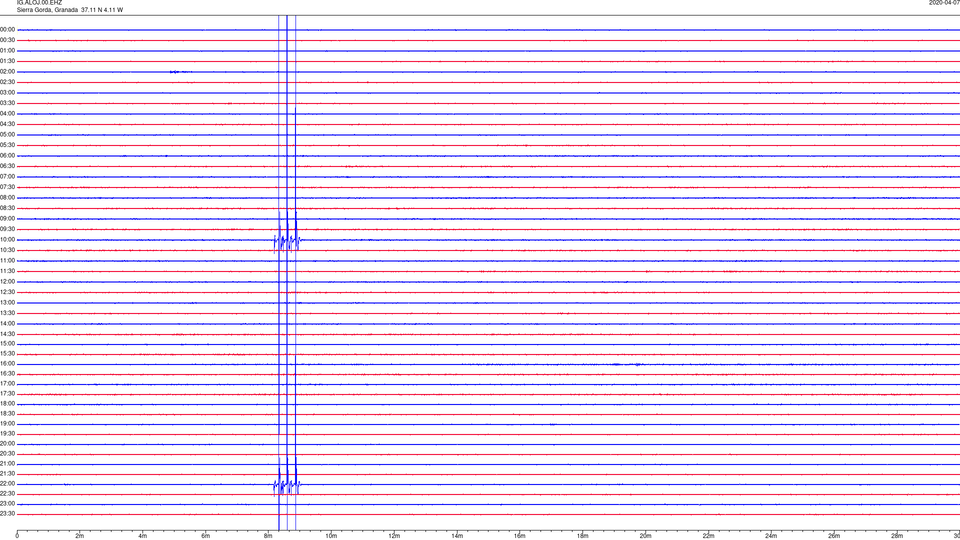Select the 04:30 trace time label
The image size is (960, 540).
(7, 124)
